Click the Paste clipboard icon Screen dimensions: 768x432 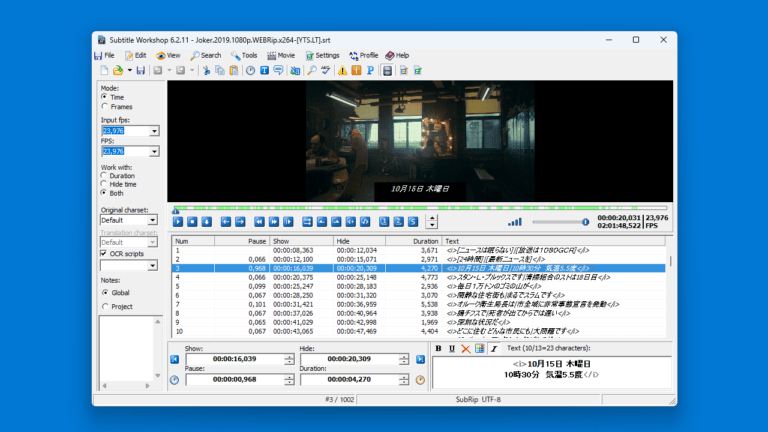[x=234, y=71]
